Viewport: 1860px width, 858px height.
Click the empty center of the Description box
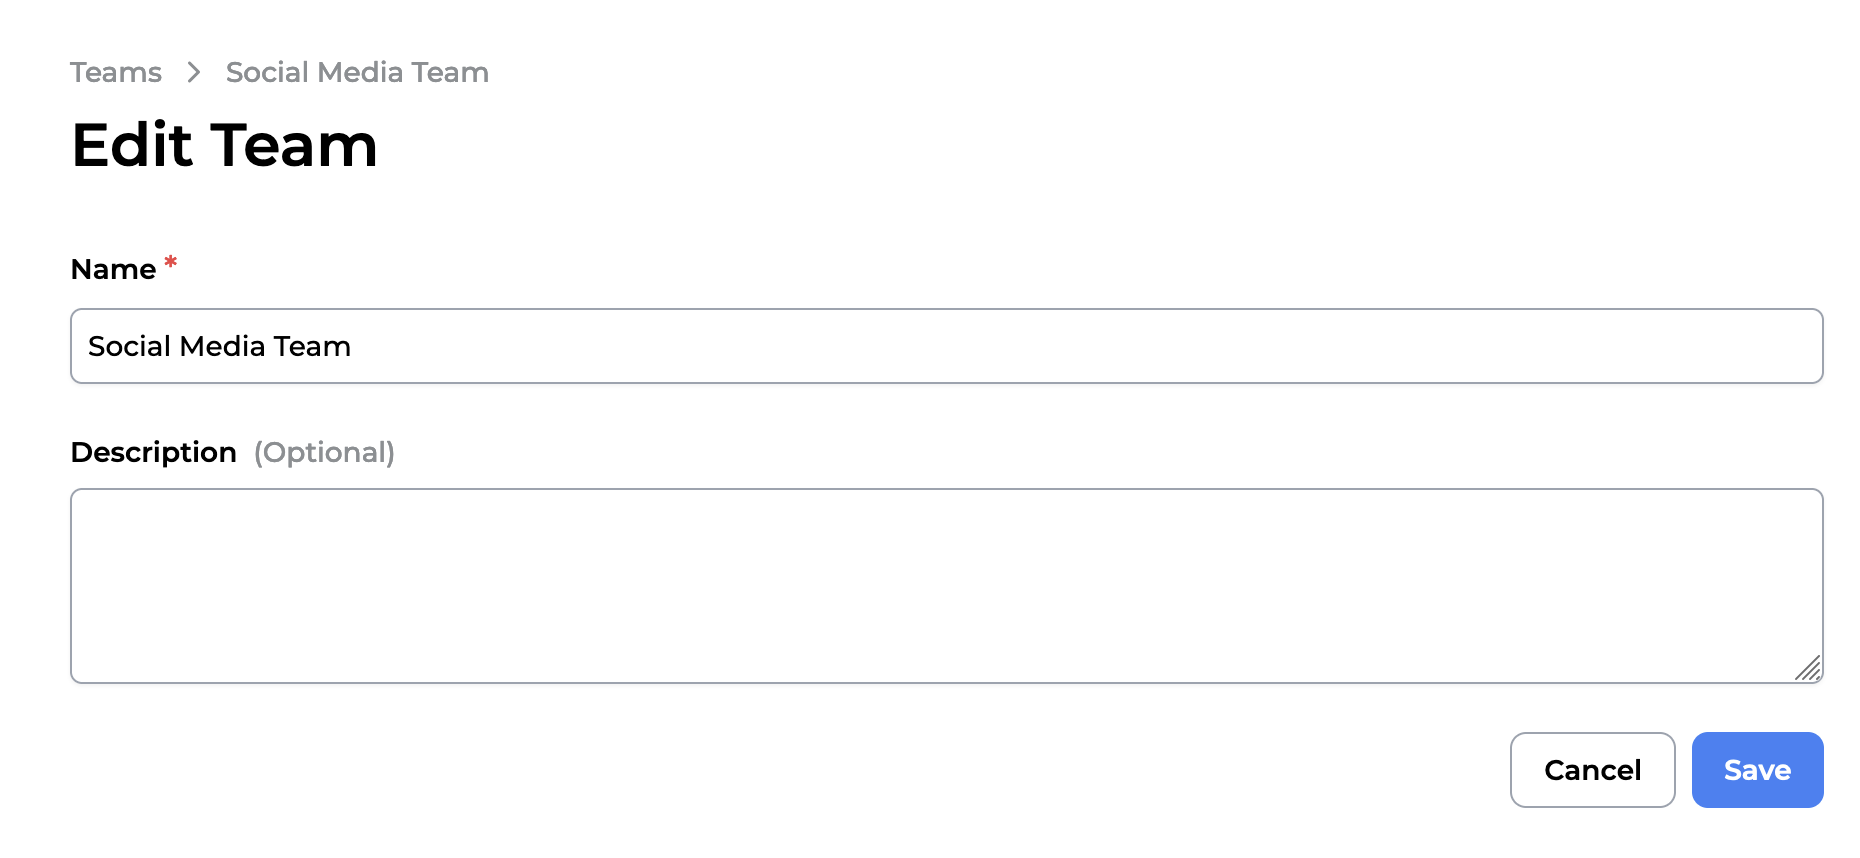(x=947, y=585)
